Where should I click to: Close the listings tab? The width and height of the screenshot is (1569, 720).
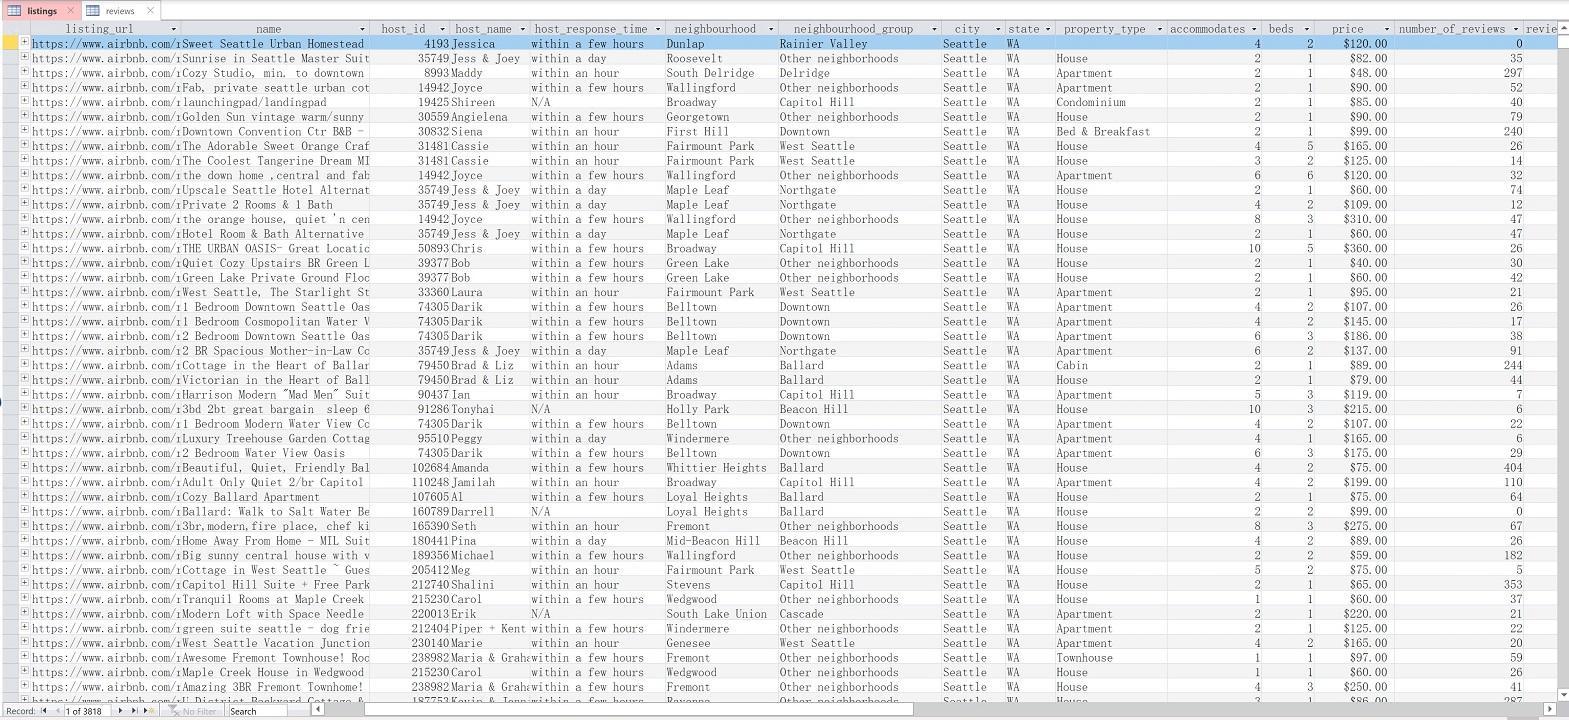(x=70, y=10)
